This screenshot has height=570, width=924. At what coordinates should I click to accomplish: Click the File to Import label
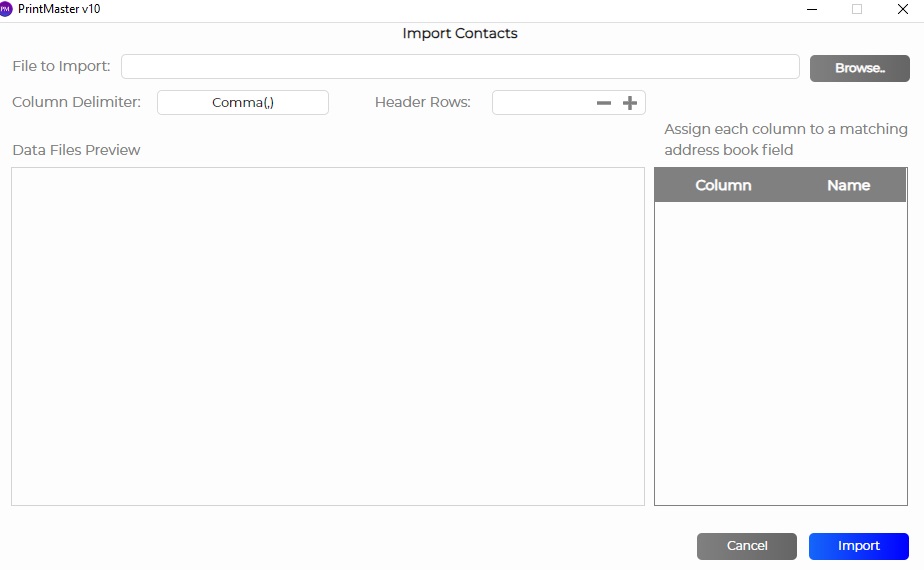pyautogui.click(x=61, y=66)
